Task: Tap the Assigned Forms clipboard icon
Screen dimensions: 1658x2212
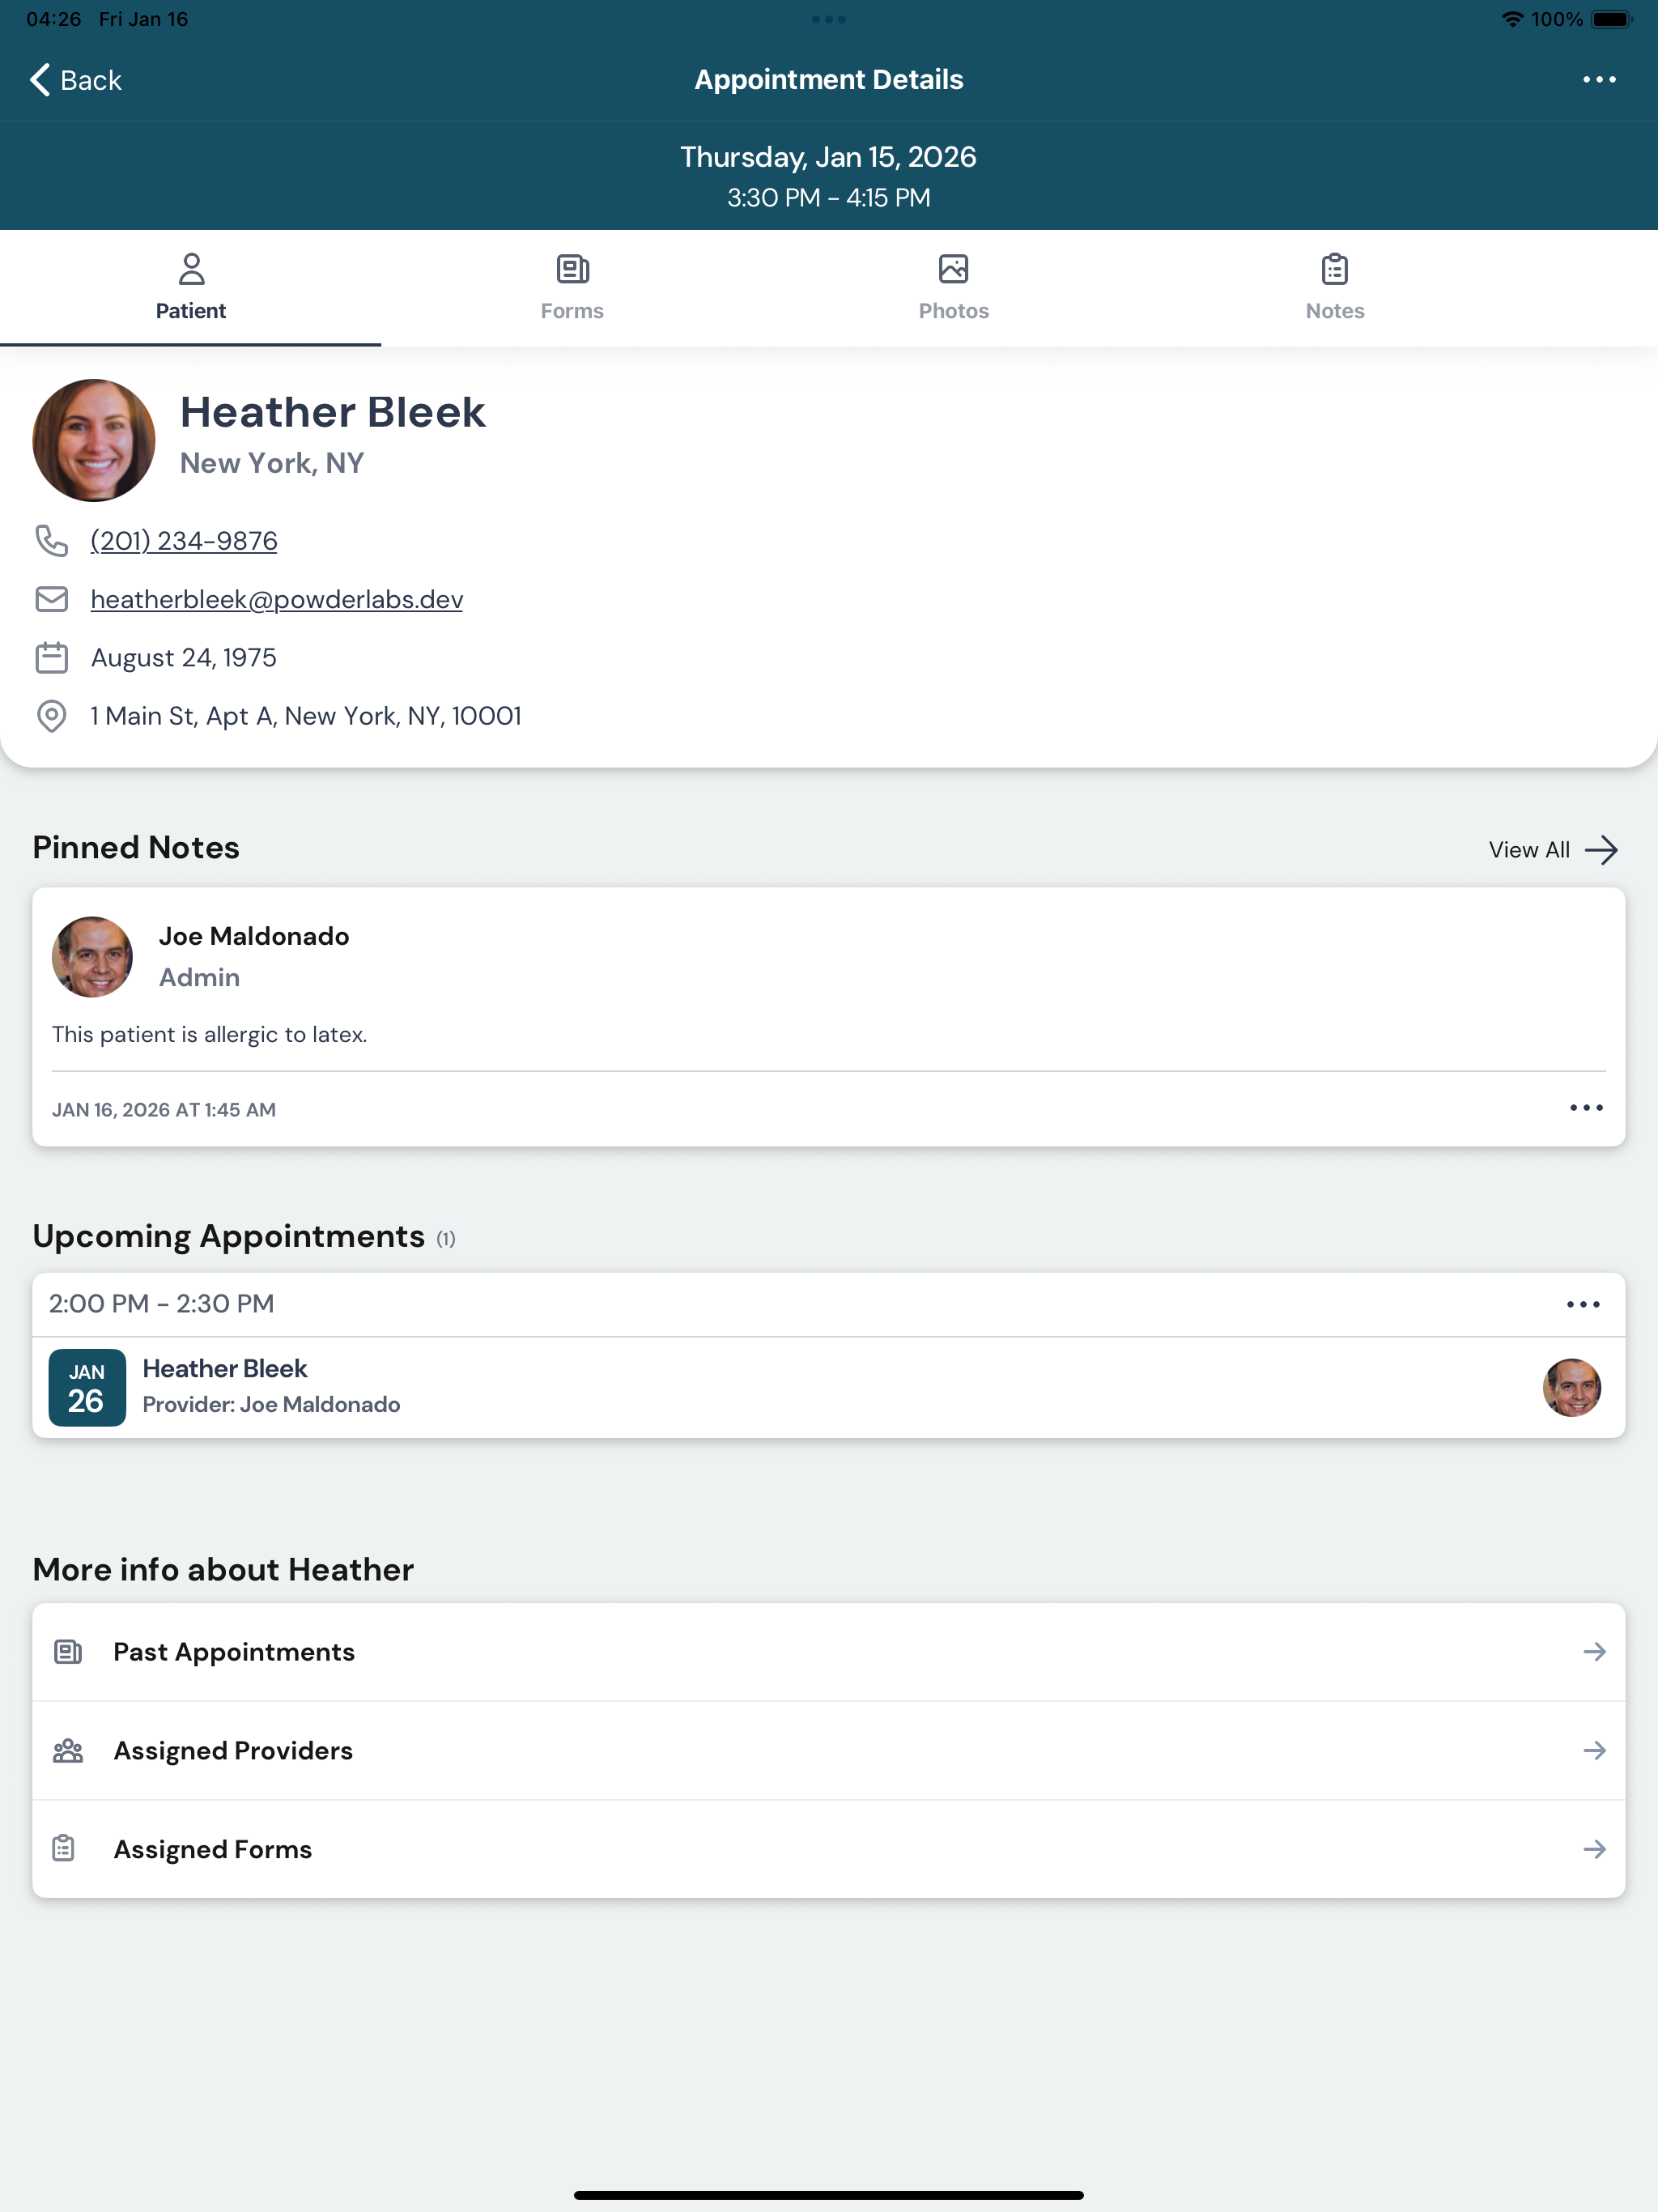Action: pyautogui.click(x=64, y=1849)
